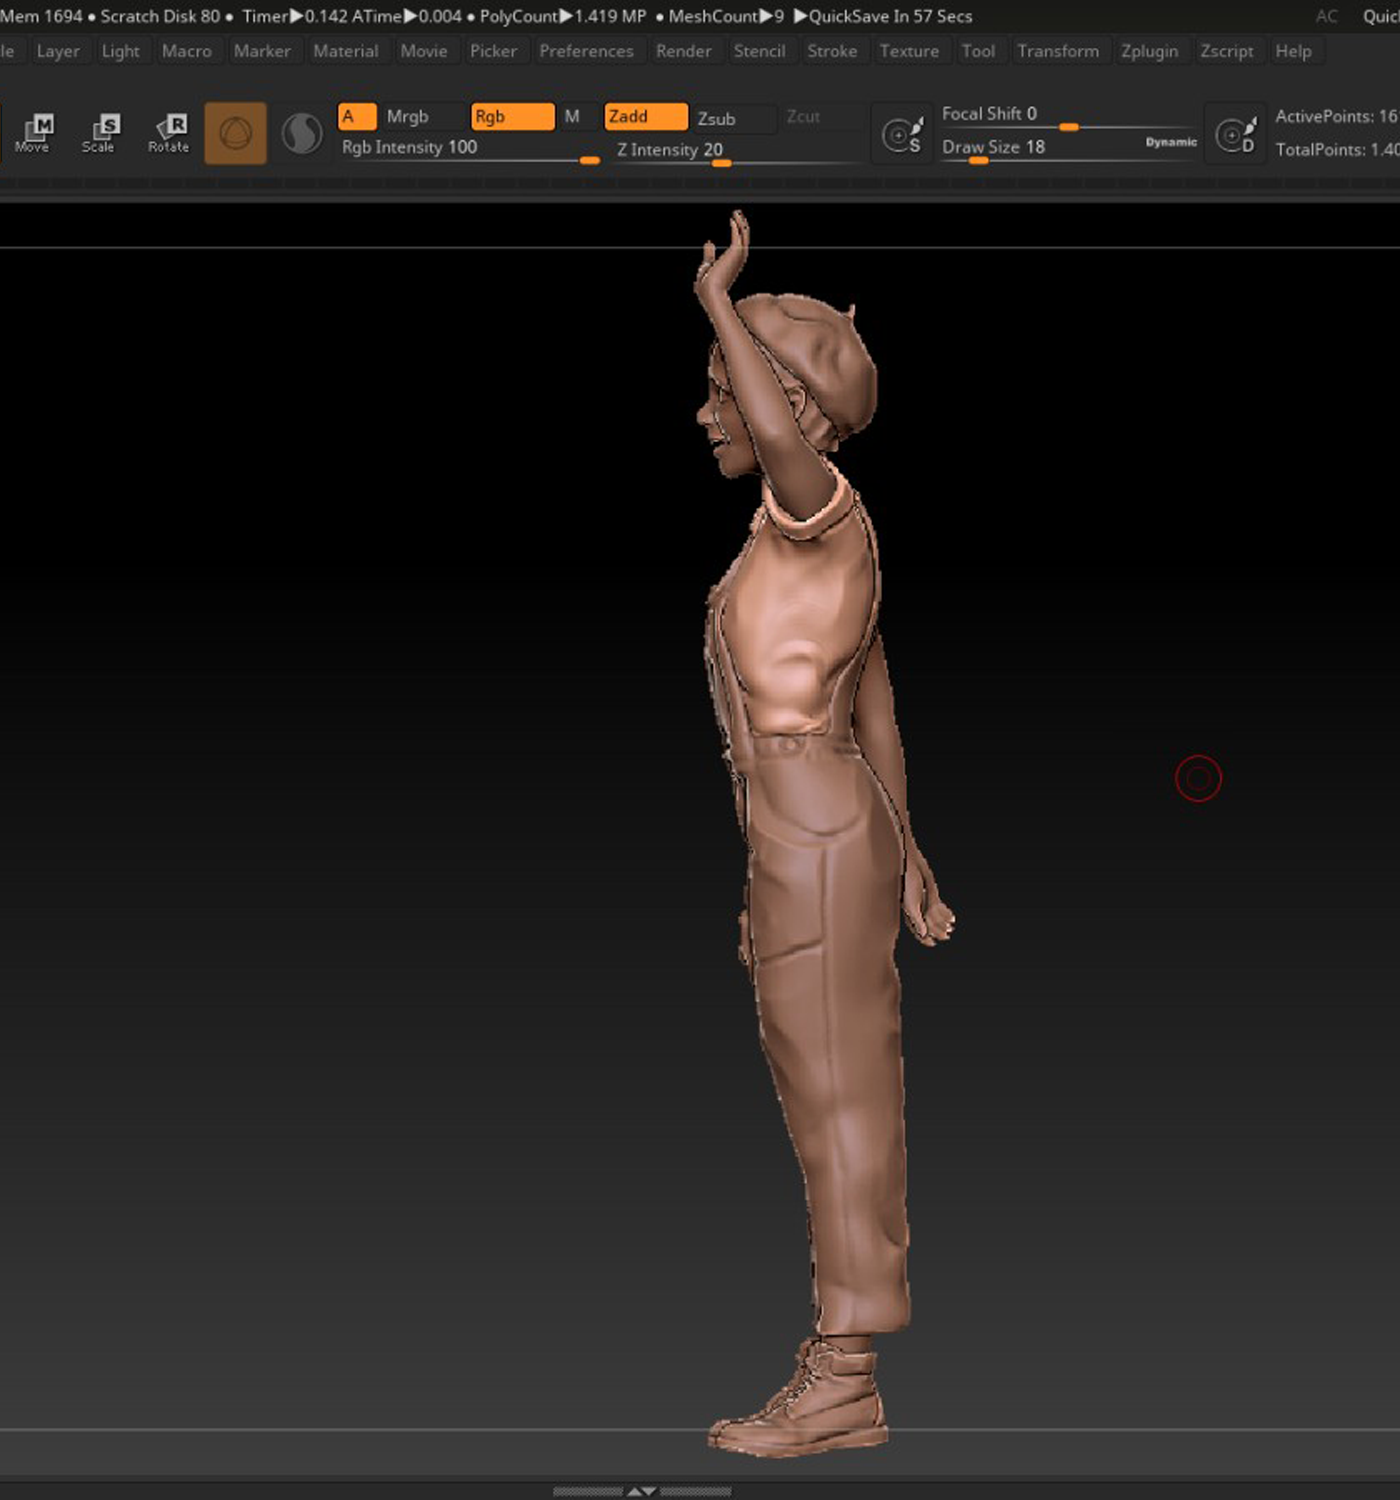This screenshot has width=1400, height=1500.
Task: Click the QuickSave In 57 Secs text
Action: [883, 16]
